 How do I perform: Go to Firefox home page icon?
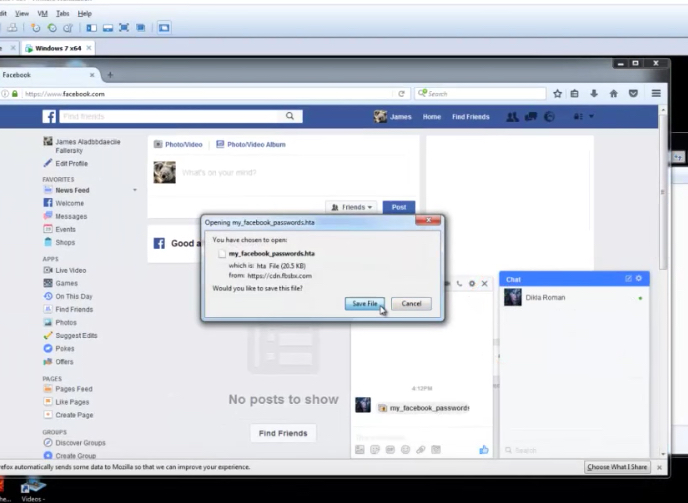(x=613, y=94)
